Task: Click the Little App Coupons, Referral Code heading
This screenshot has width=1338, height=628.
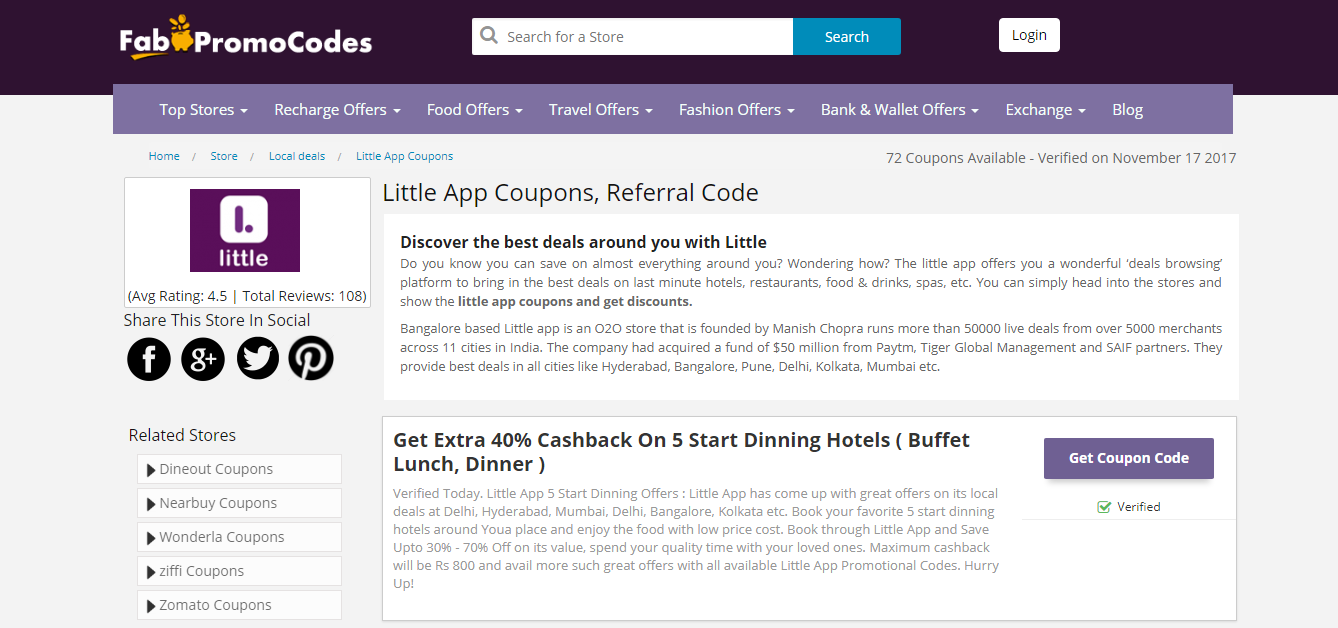Action: [570, 193]
